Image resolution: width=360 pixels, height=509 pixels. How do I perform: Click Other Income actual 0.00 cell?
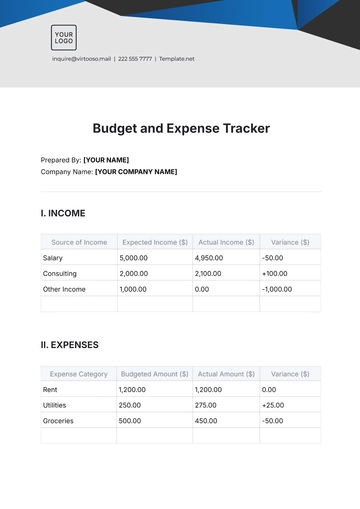(x=202, y=289)
